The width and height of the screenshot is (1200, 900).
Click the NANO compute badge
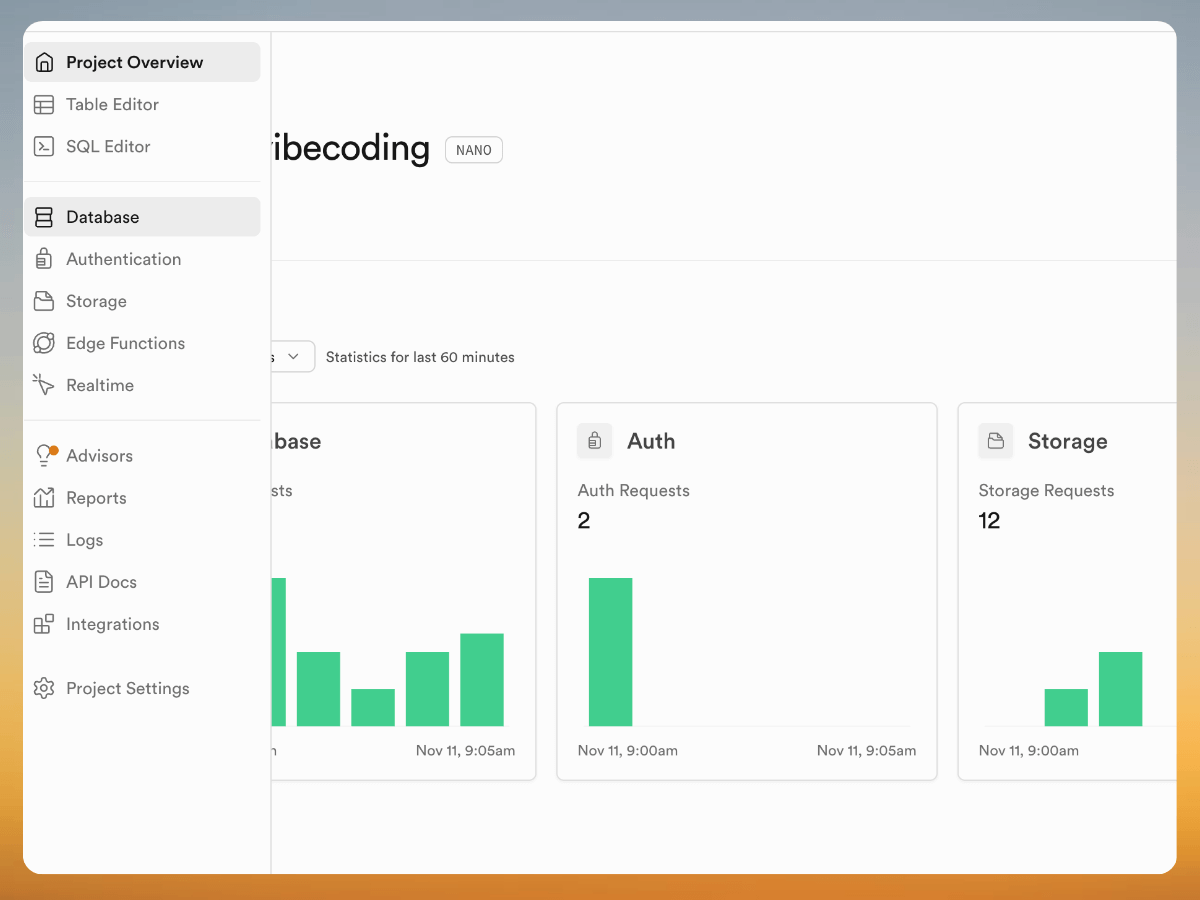pyautogui.click(x=473, y=149)
